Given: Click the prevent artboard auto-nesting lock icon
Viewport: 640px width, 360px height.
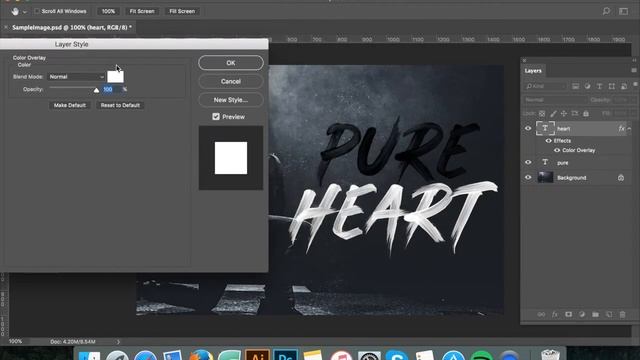Looking at the screenshot, I should point(575,113).
